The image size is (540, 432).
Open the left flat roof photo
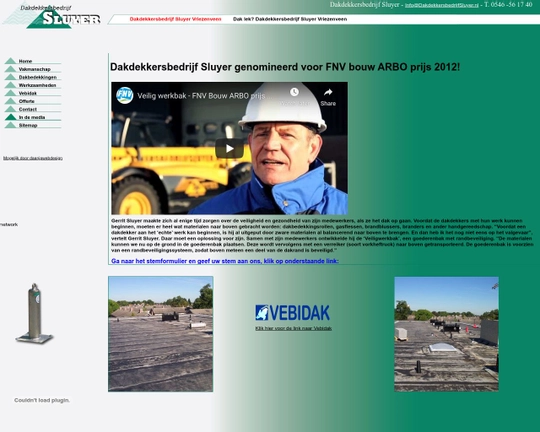[160, 334]
